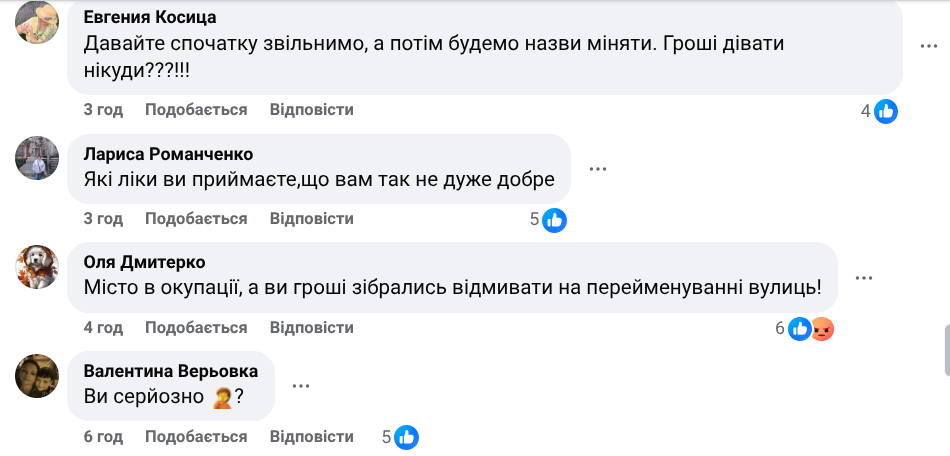
Task: Reply to Валентина Верьовка's comment
Action: pyautogui.click(x=311, y=437)
